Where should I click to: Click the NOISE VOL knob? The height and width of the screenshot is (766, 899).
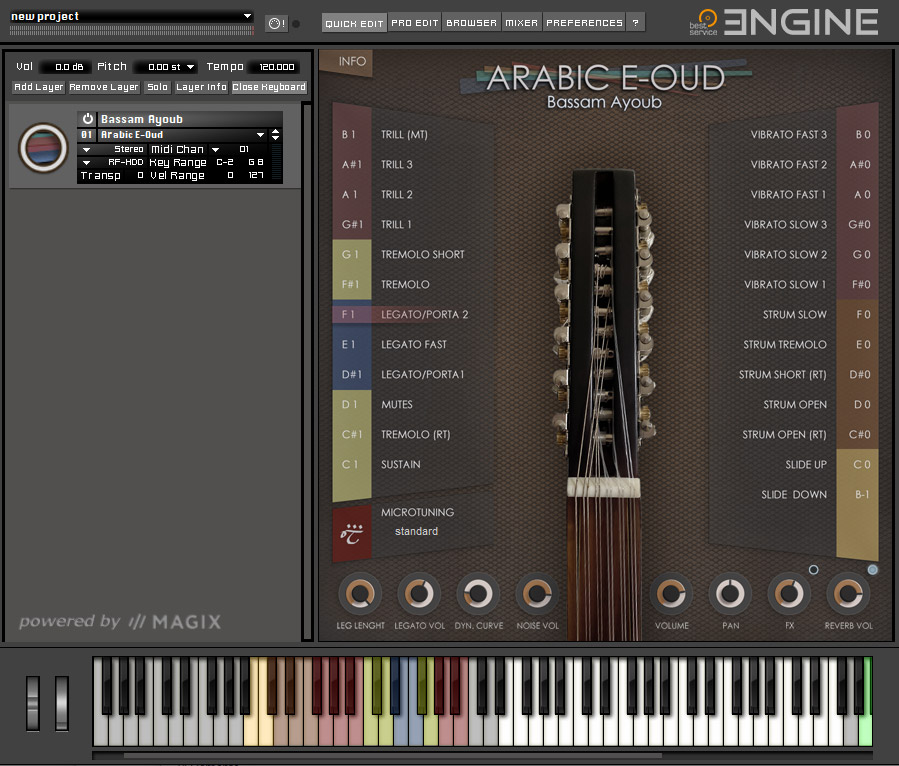click(x=537, y=594)
